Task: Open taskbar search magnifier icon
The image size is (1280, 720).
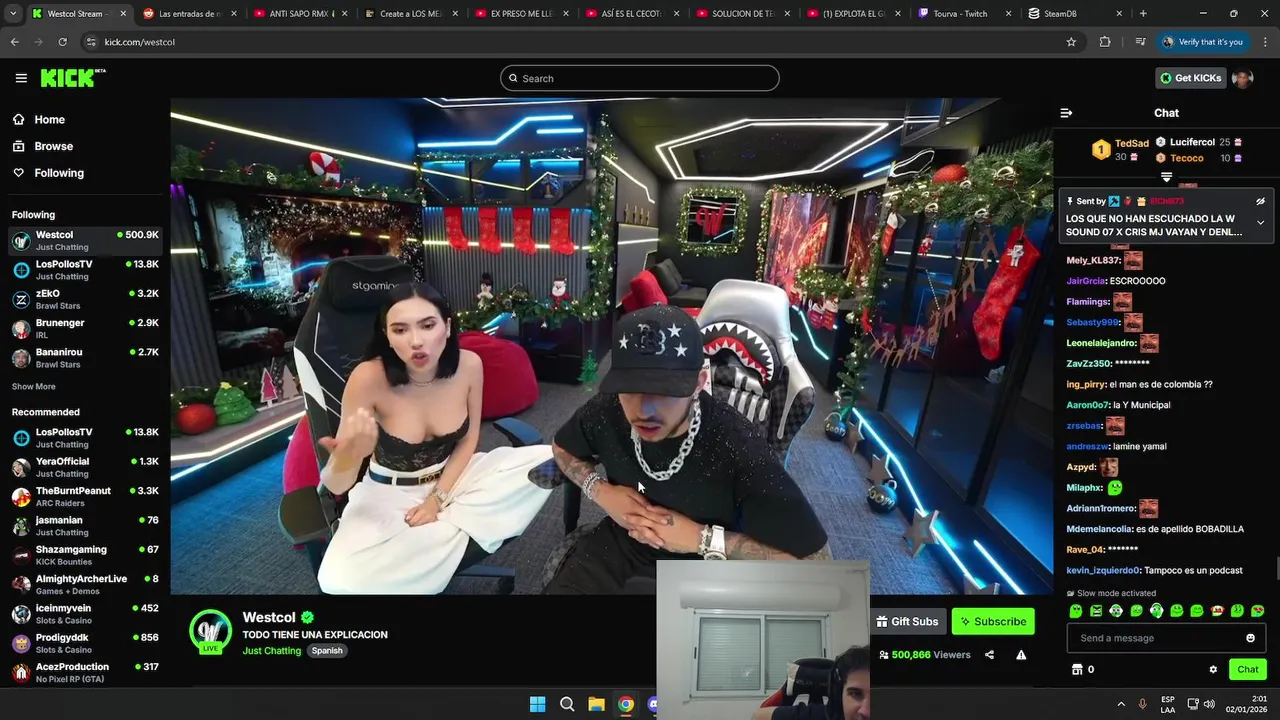Action: [x=567, y=704]
